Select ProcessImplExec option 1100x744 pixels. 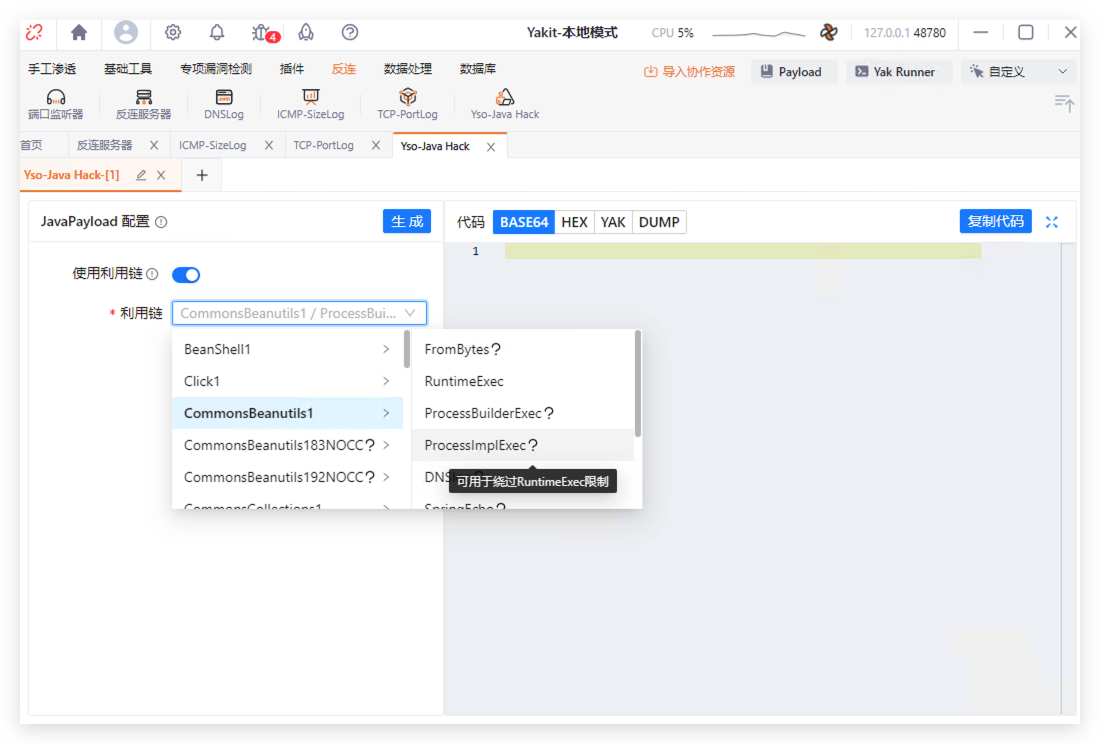tap(523, 445)
